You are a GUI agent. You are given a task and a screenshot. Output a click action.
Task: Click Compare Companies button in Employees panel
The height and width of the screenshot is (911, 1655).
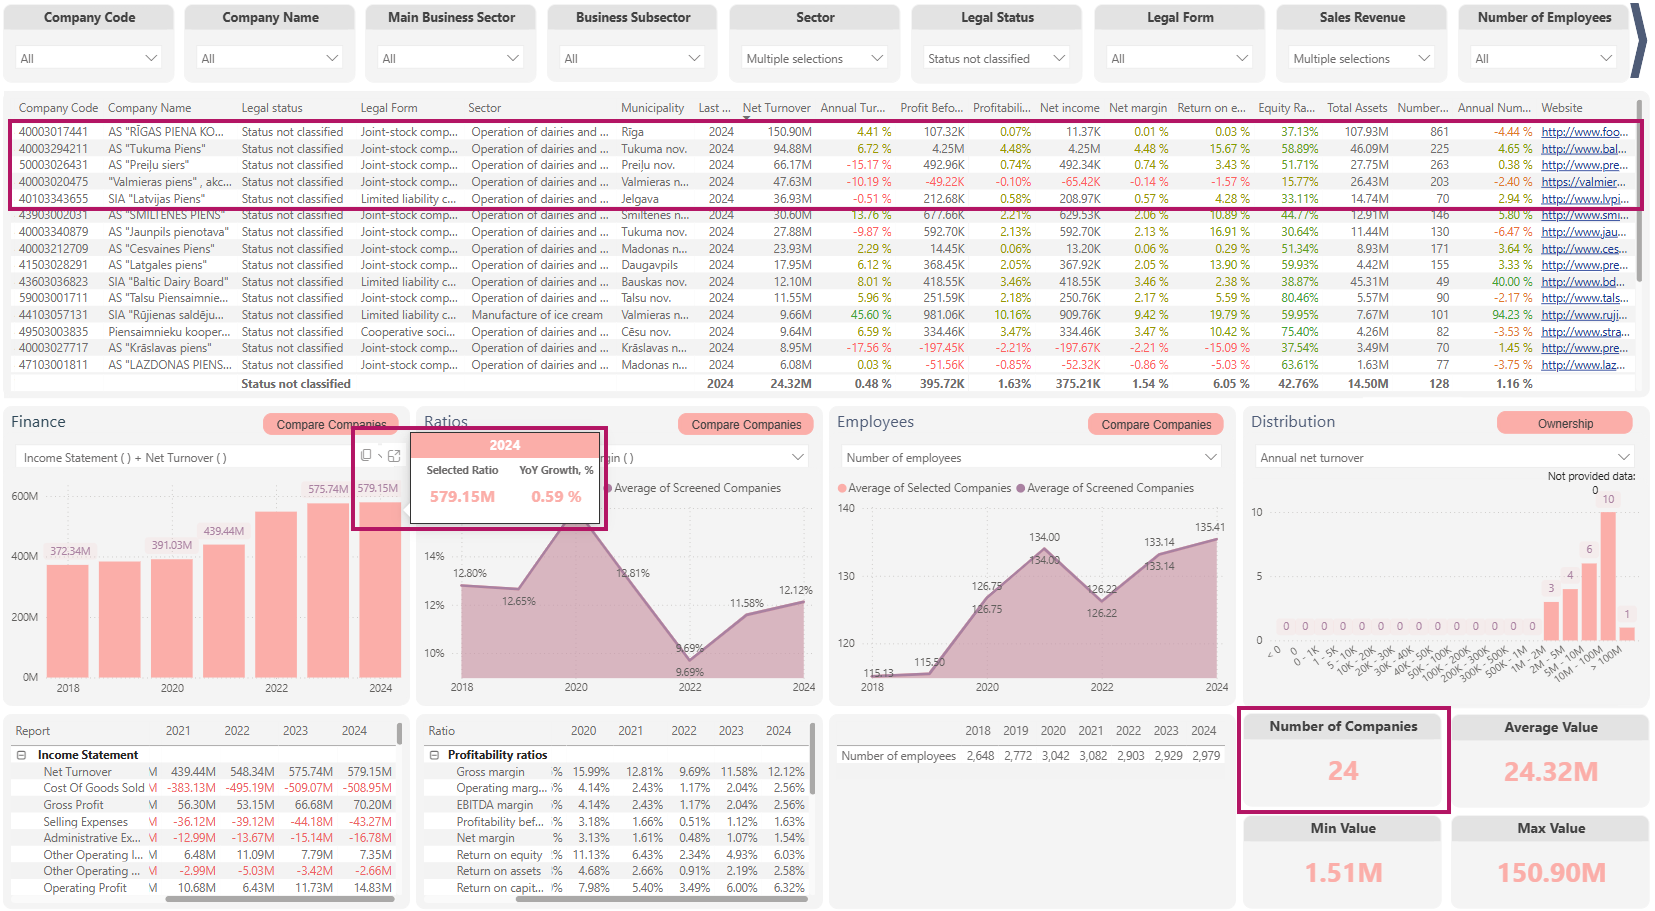(x=1155, y=424)
